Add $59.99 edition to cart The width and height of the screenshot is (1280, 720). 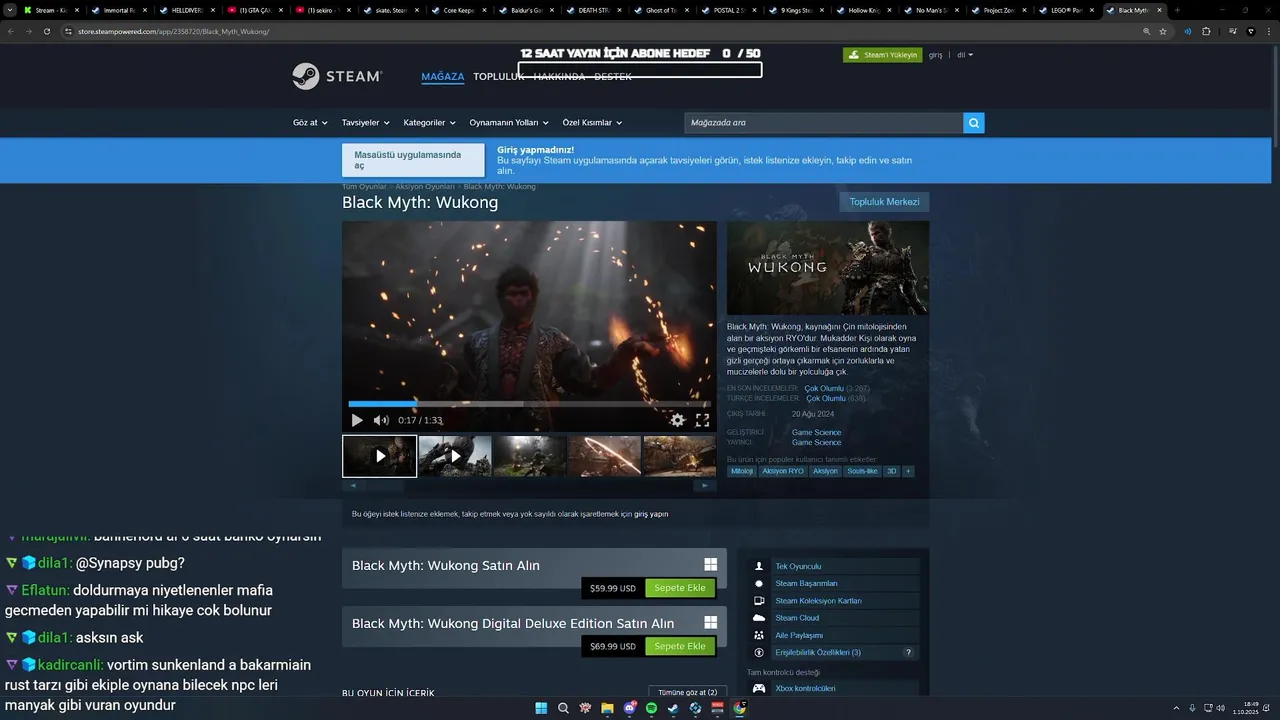pyautogui.click(x=680, y=588)
